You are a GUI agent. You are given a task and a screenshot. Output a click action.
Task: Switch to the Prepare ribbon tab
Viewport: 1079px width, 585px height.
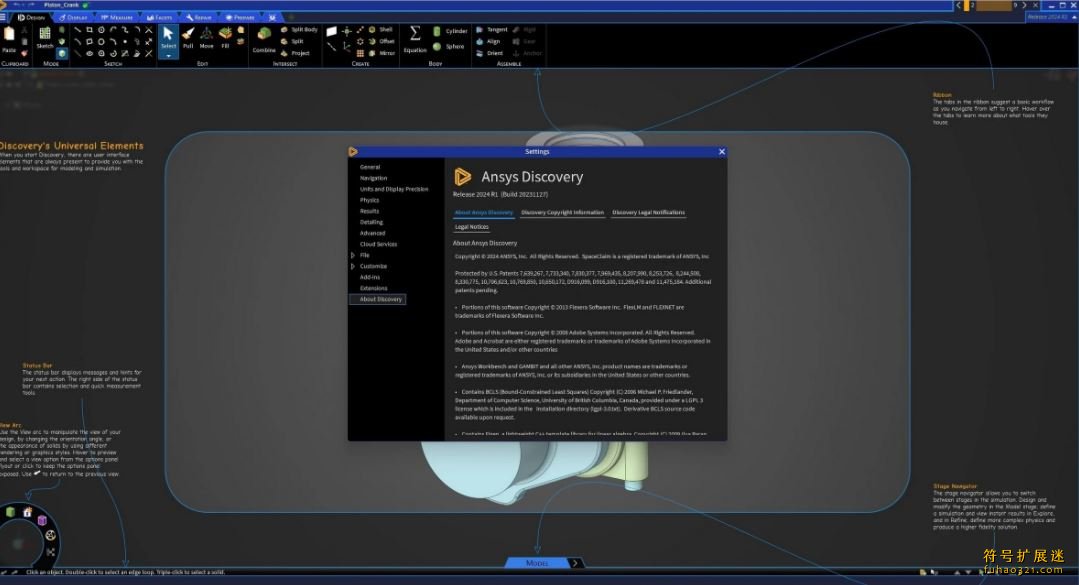pos(240,17)
